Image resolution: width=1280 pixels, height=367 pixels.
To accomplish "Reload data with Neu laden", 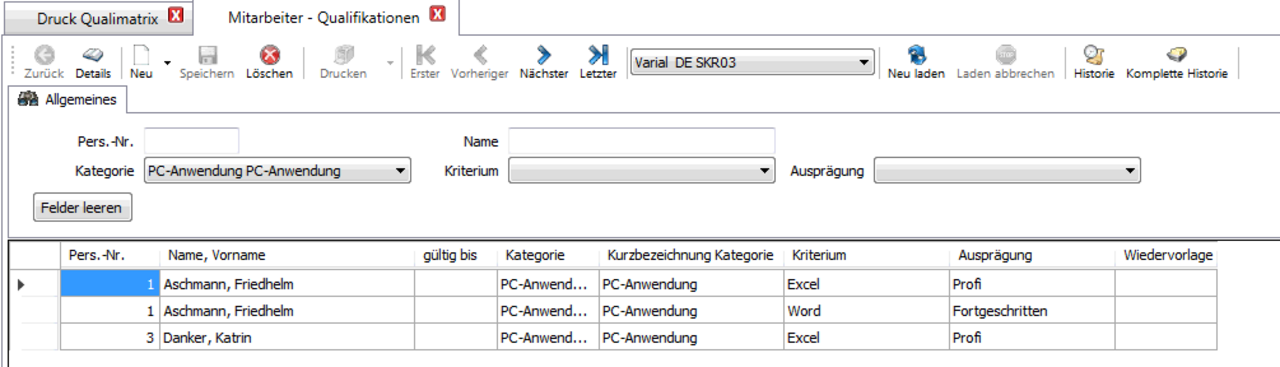I will point(916,54).
